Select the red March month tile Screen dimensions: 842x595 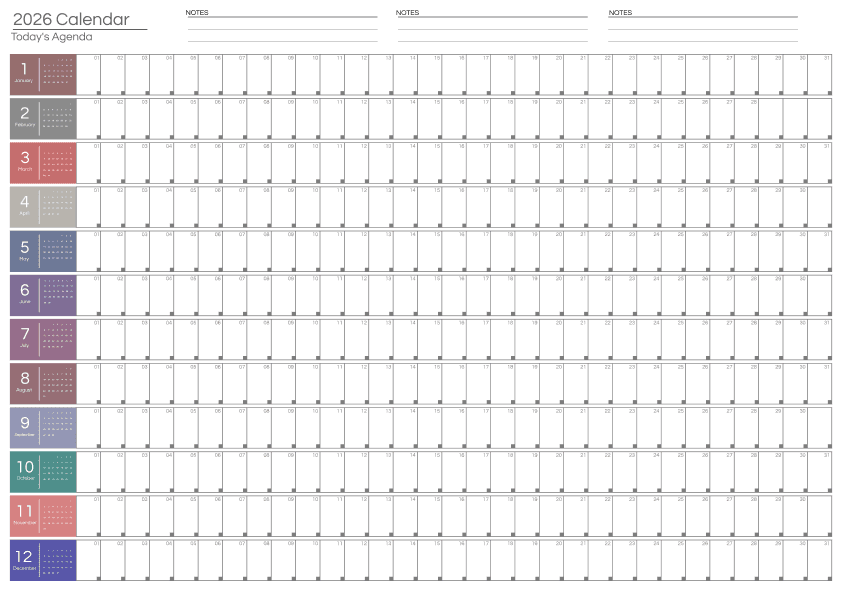click(x=24, y=161)
